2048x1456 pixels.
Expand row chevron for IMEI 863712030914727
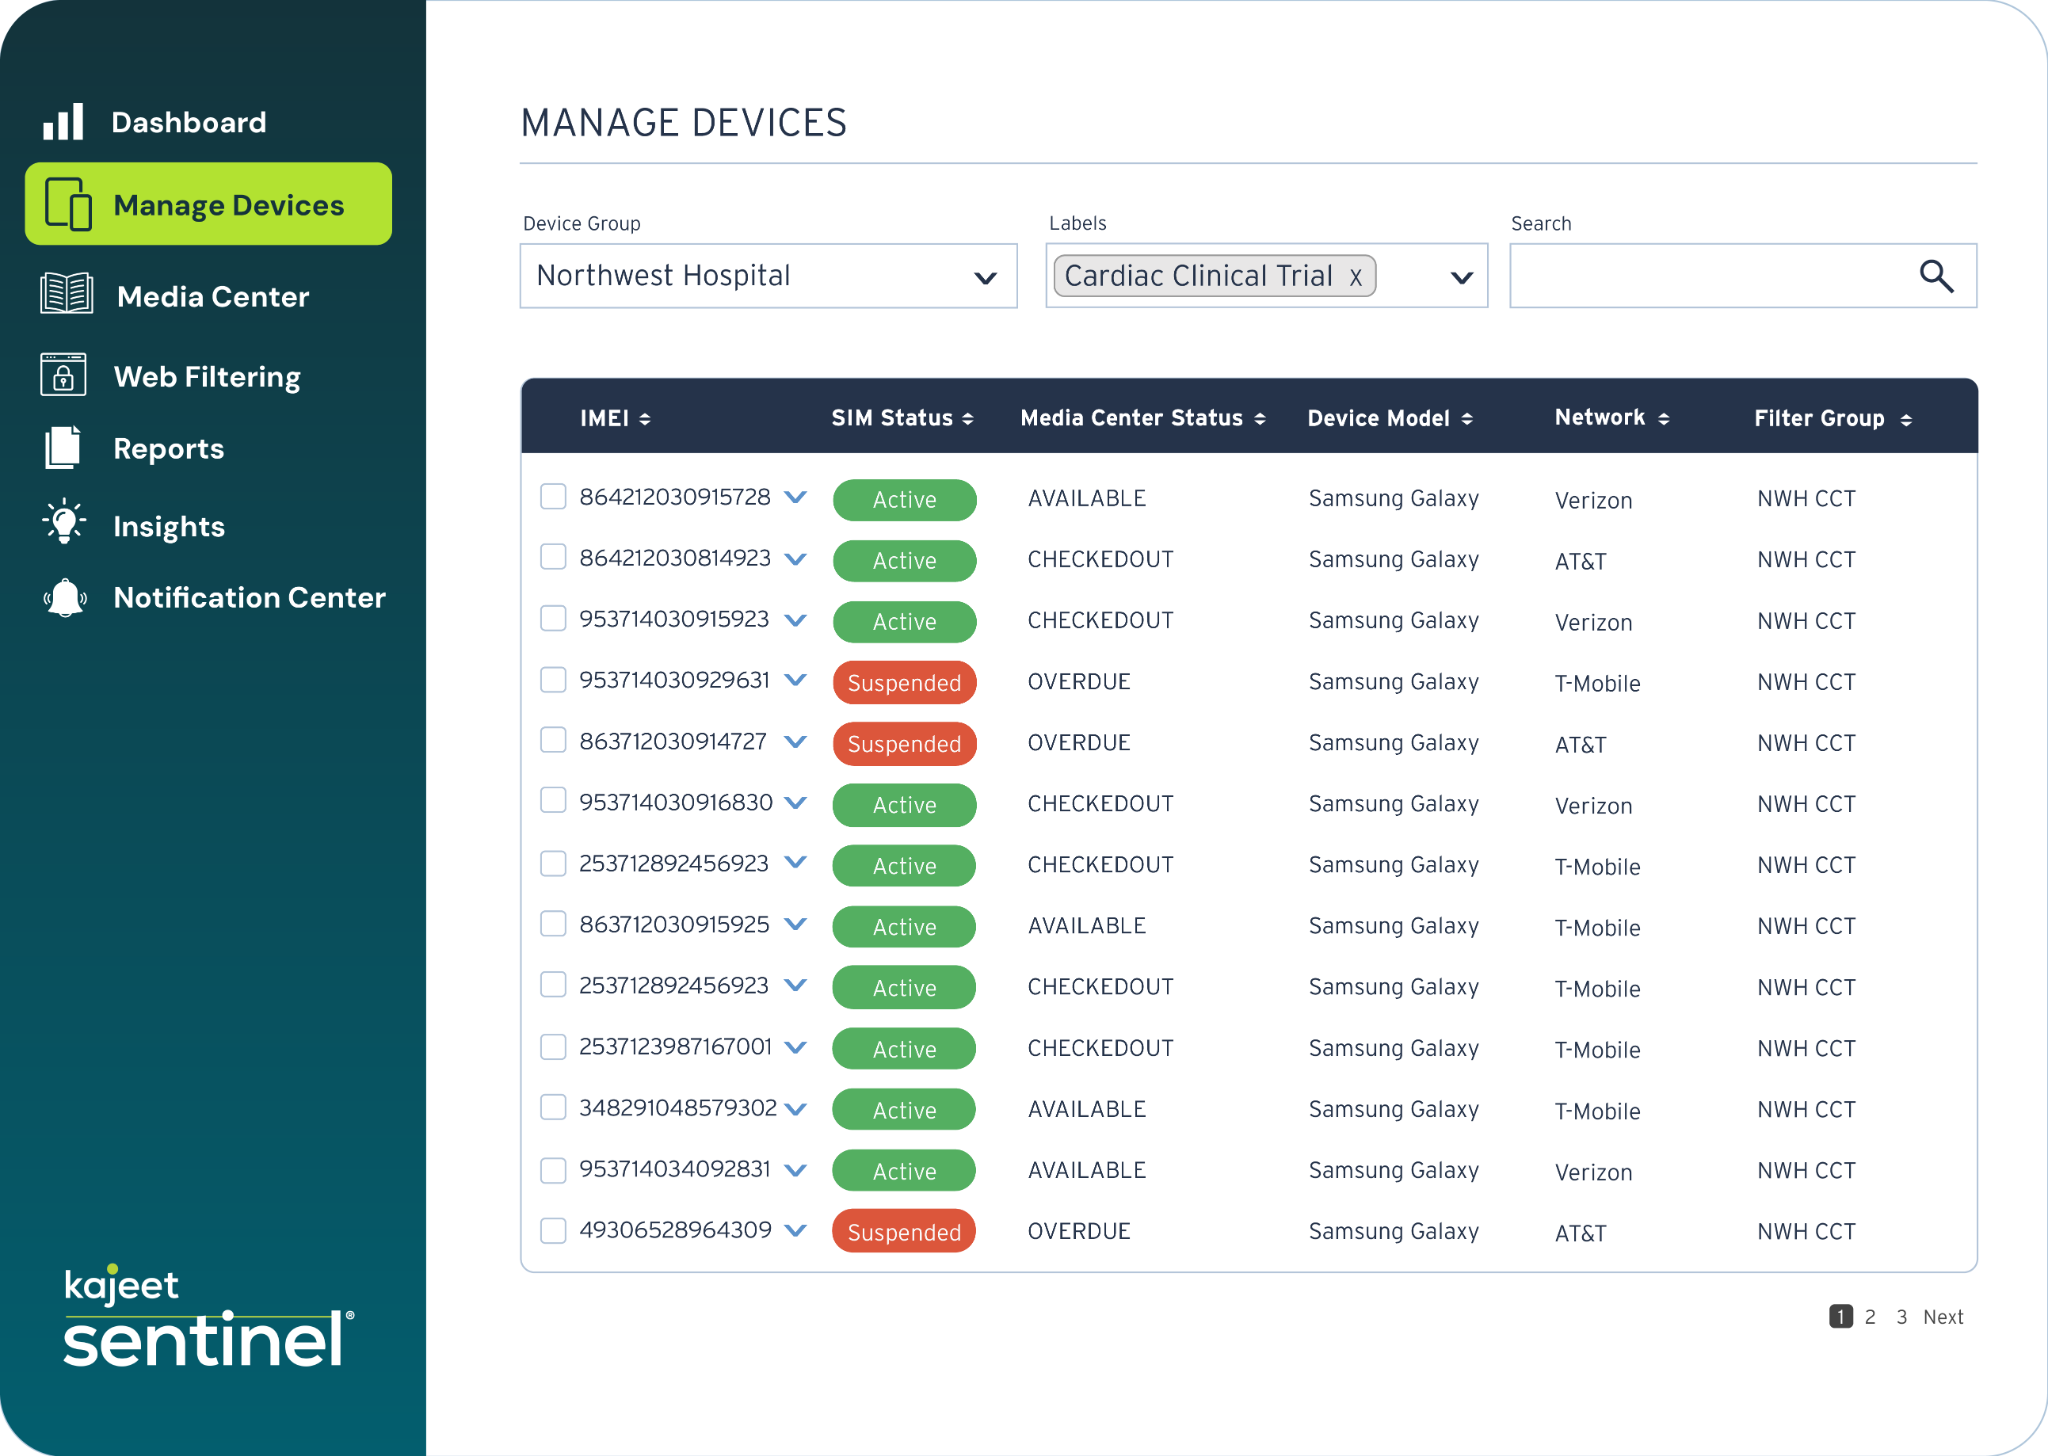(x=796, y=742)
